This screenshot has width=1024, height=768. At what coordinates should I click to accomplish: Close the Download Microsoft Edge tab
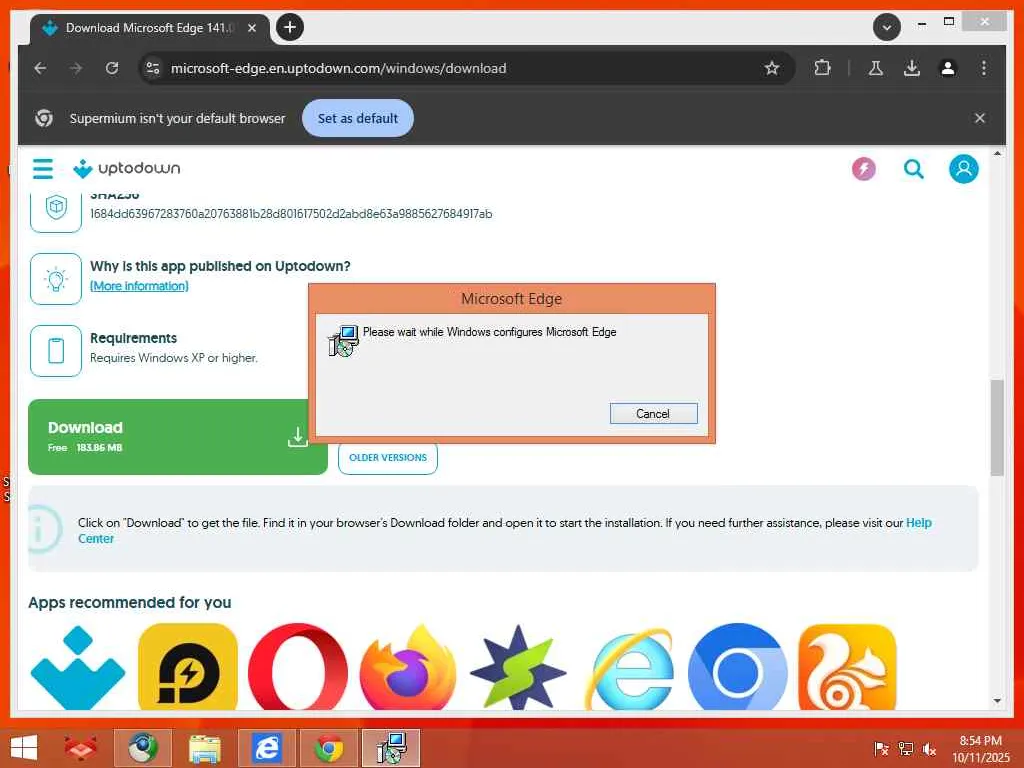tap(252, 28)
